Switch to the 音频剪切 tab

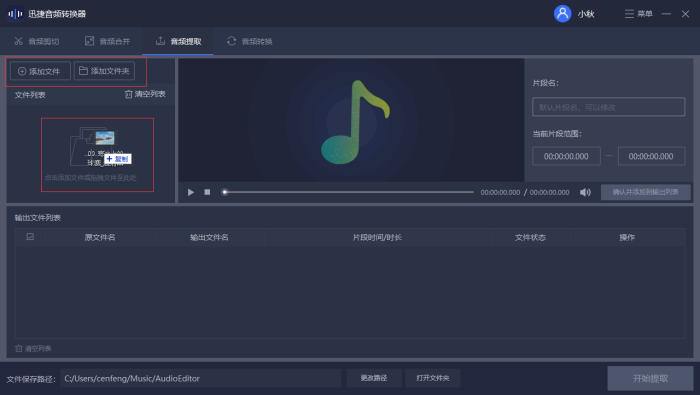tap(37, 42)
